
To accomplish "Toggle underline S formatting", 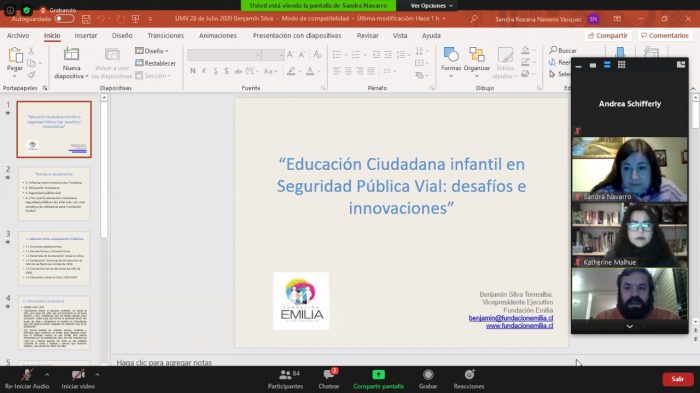I will pos(215,71).
